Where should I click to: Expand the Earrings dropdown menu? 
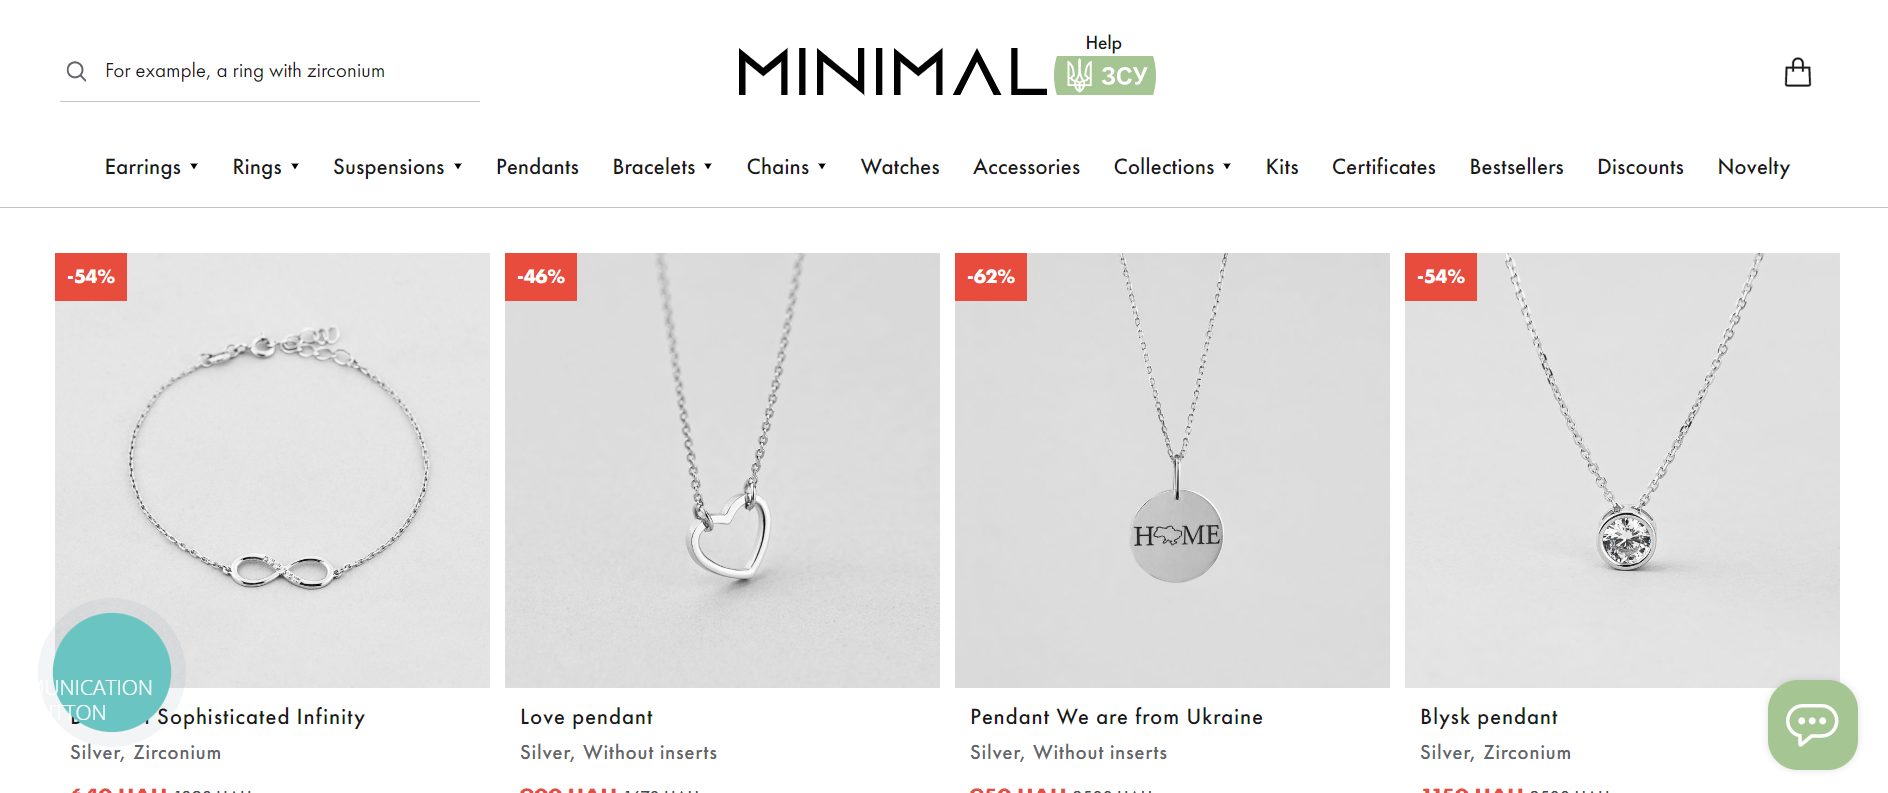pos(152,167)
